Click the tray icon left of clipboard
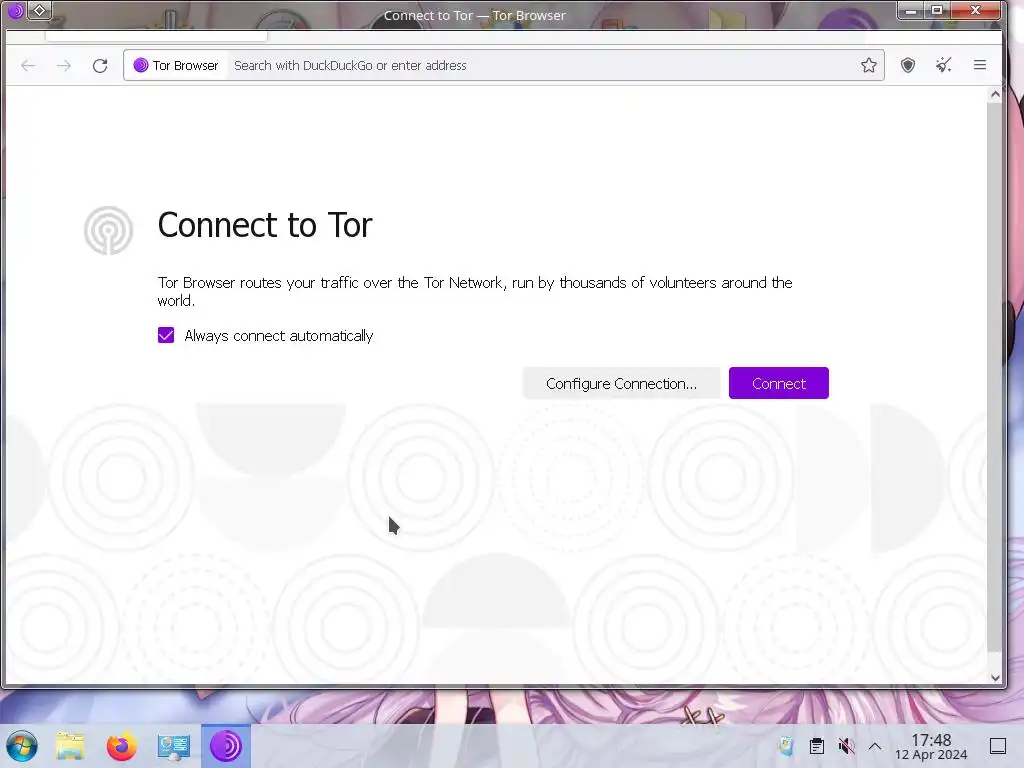Screen dimensions: 1024x768 [x=786, y=746]
